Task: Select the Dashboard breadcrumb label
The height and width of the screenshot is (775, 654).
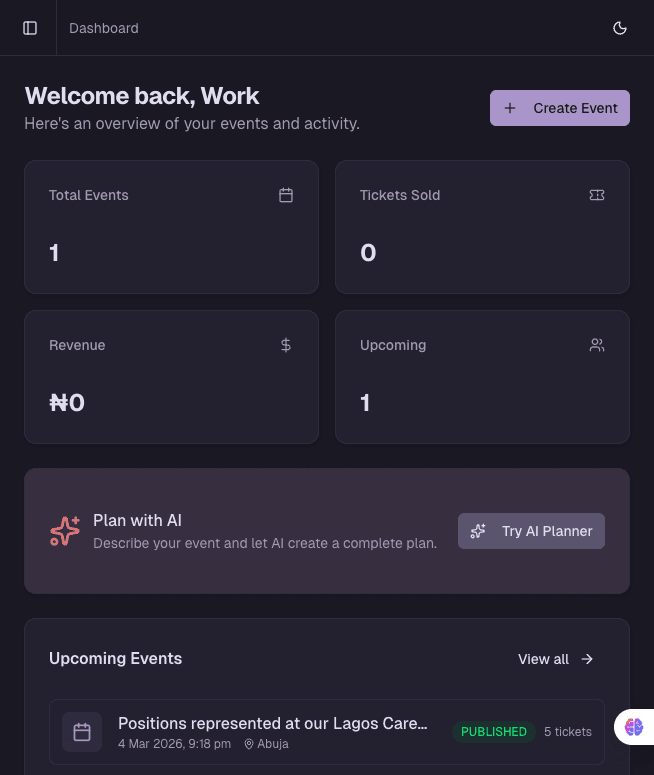Action: point(104,28)
